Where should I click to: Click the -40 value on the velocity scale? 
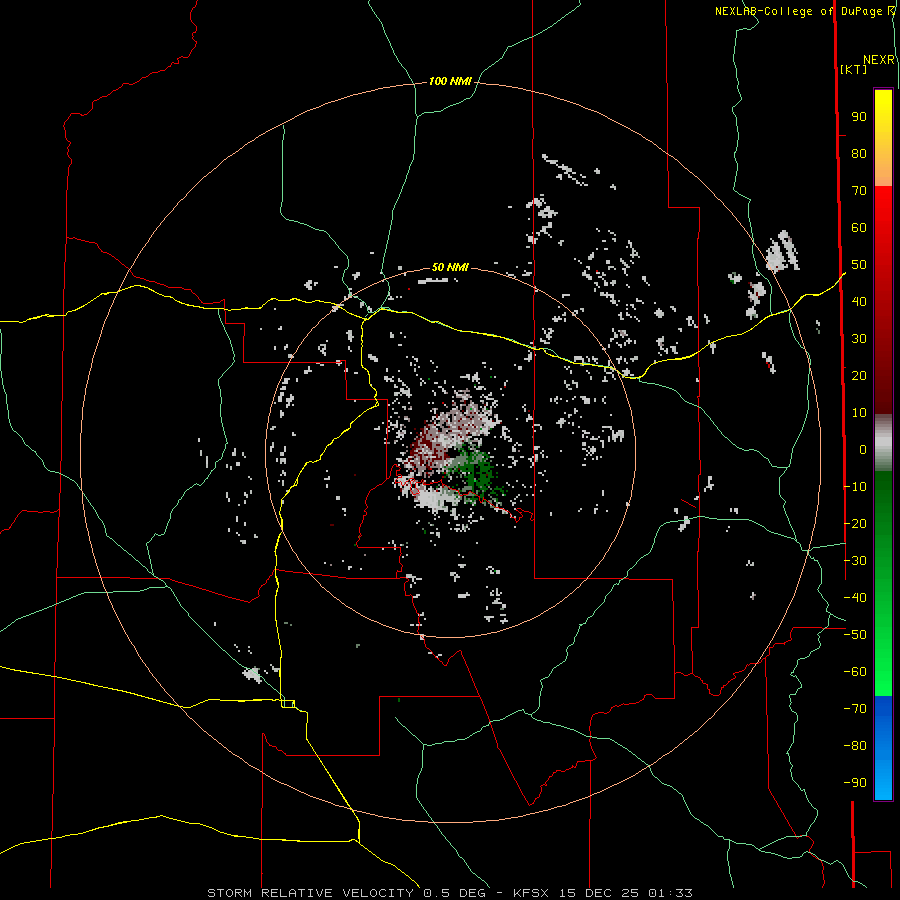point(855,598)
